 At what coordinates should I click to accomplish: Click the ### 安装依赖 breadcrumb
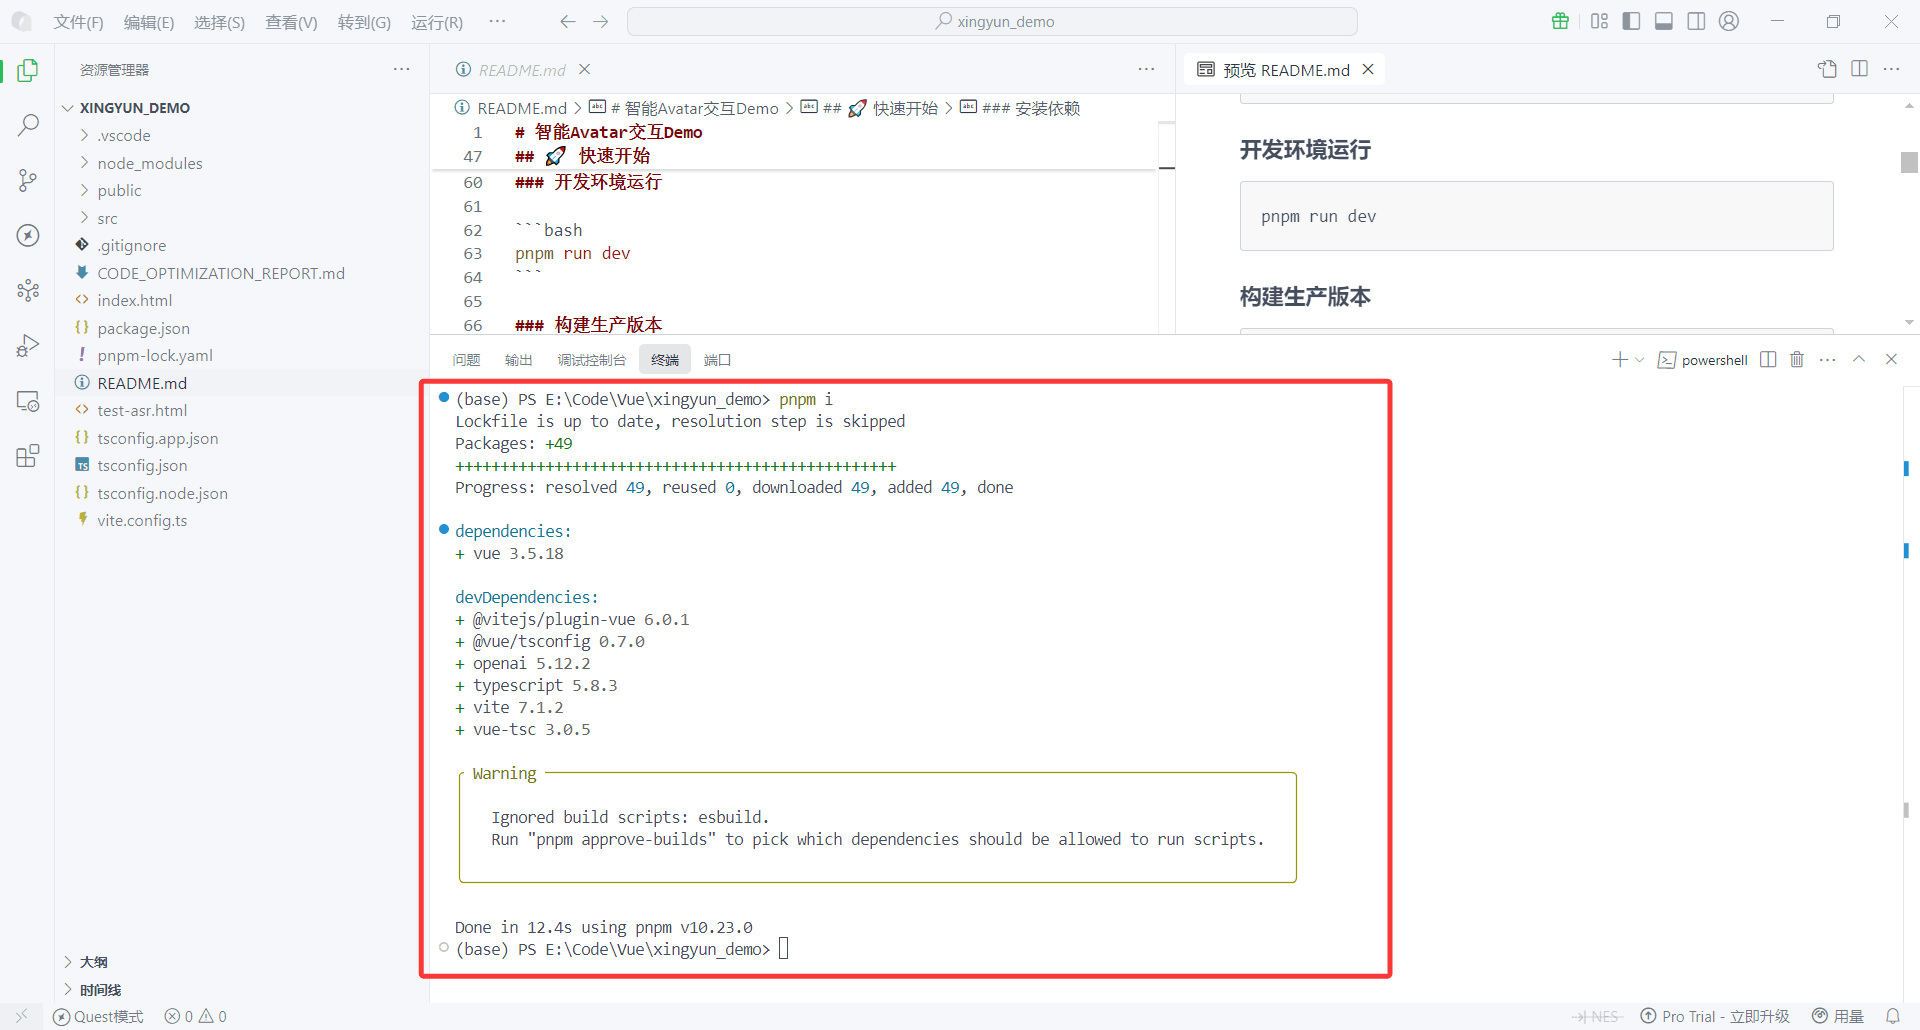[x=1020, y=108]
